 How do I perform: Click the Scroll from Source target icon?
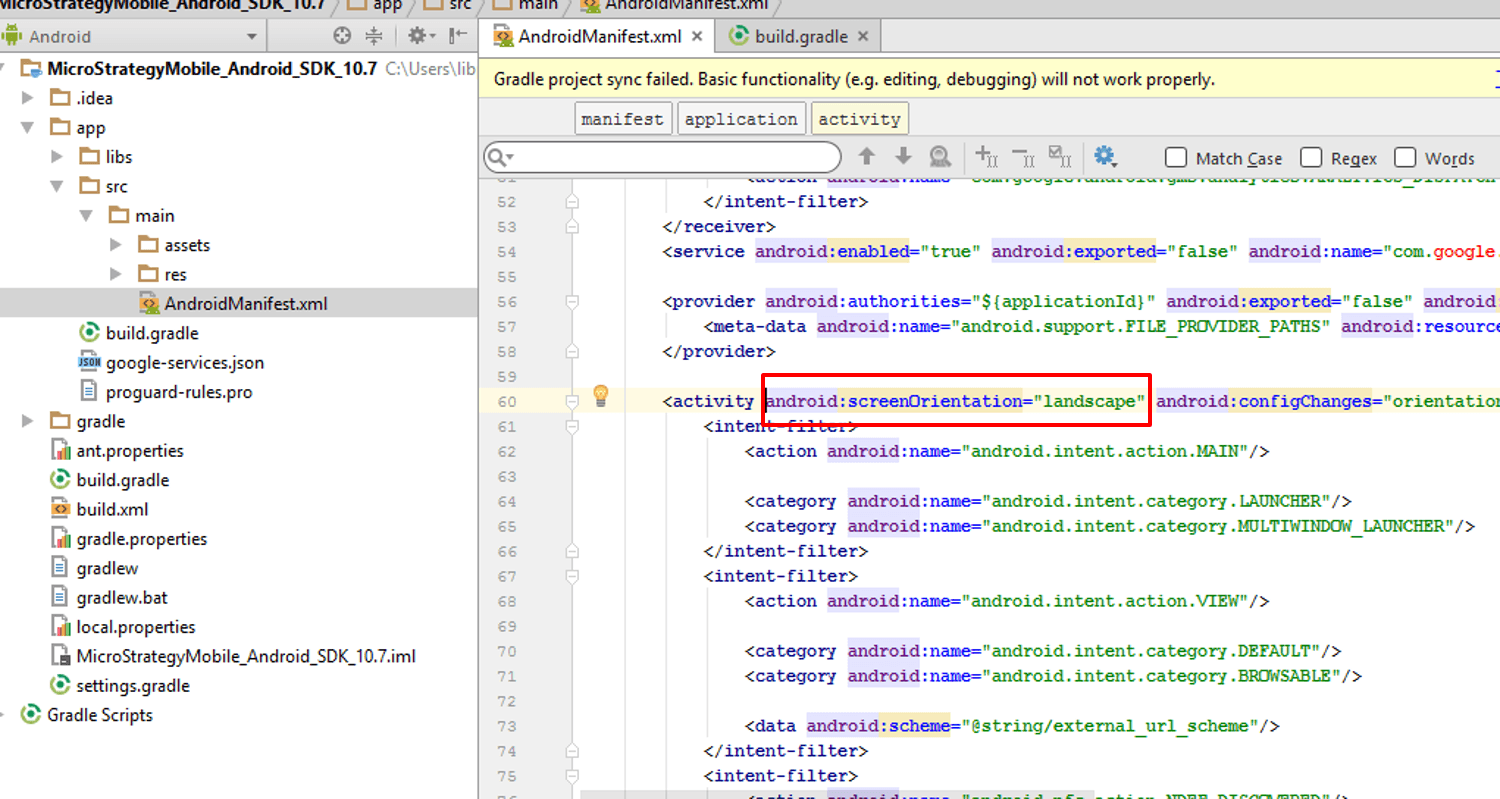click(x=342, y=36)
